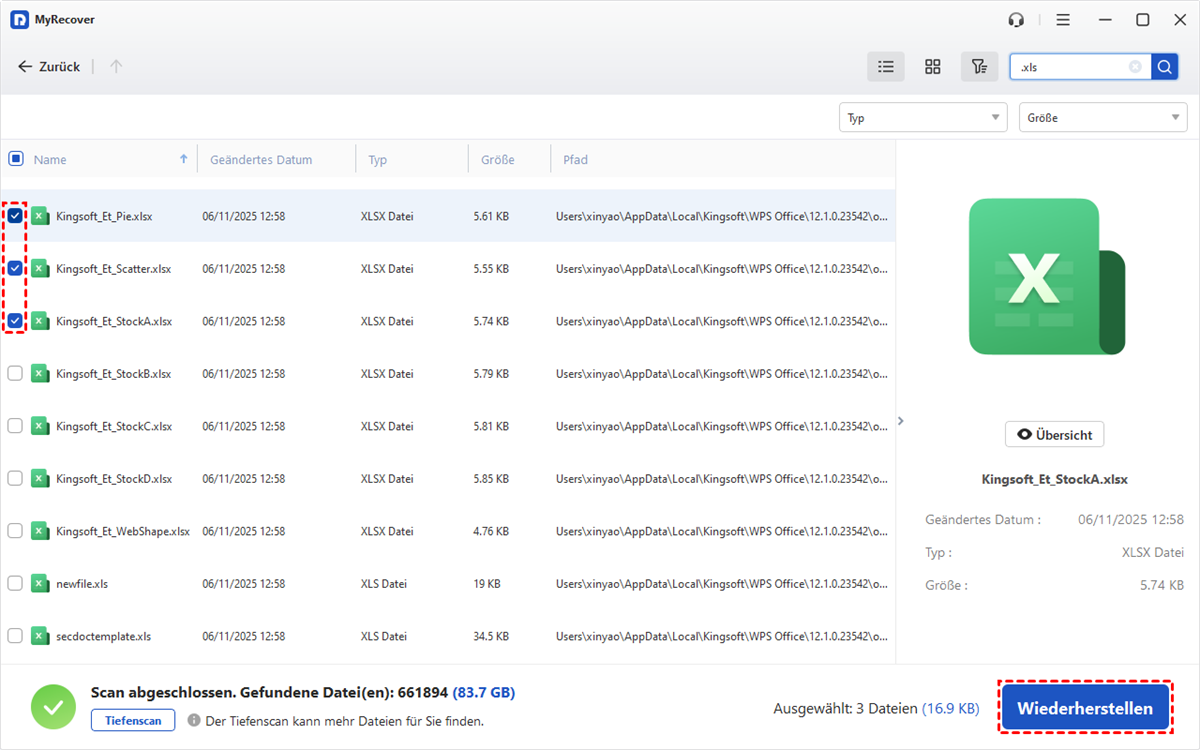
Task: Collapse the preview panel with arrow
Action: click(x=900, y=421)
